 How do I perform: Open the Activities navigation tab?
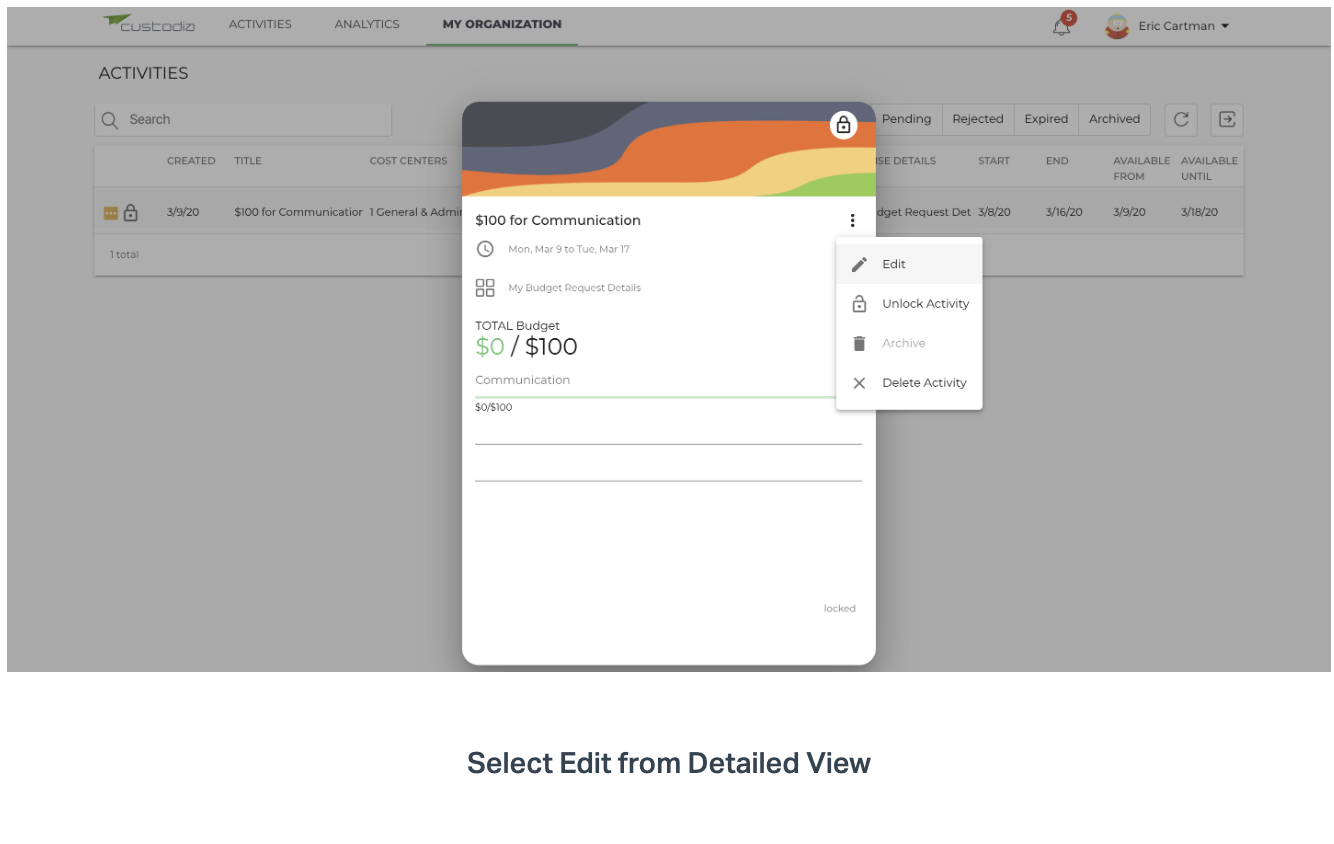[260, 24]
